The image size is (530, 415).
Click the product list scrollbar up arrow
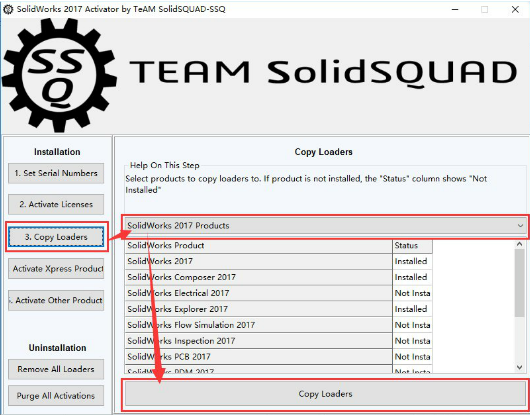[520, 244]
